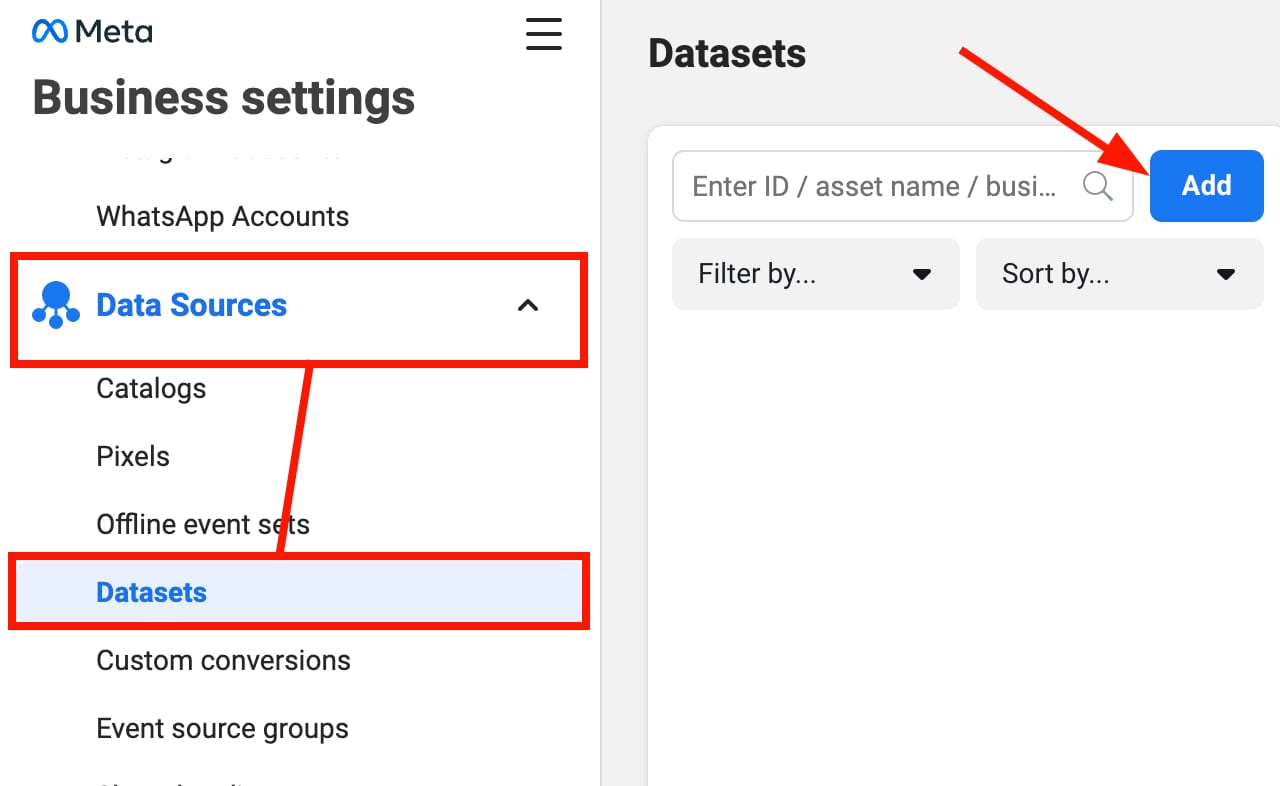
Task: Click the Meta logo
Action: pyautogui.click(x=91, y=31)
